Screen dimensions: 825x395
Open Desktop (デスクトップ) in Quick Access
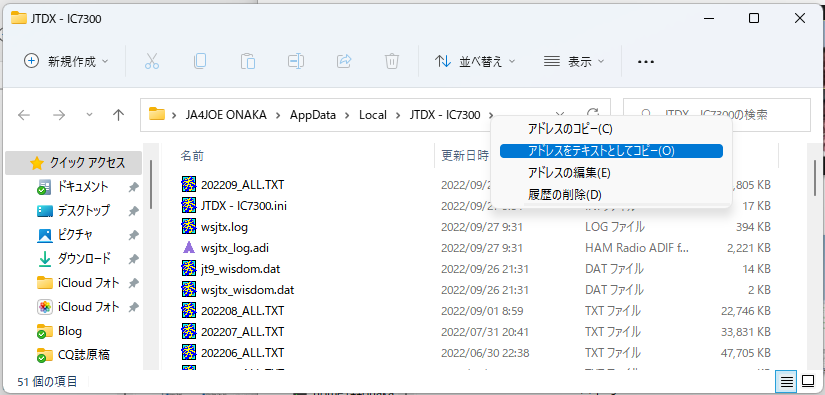click(x=83, y=211)
